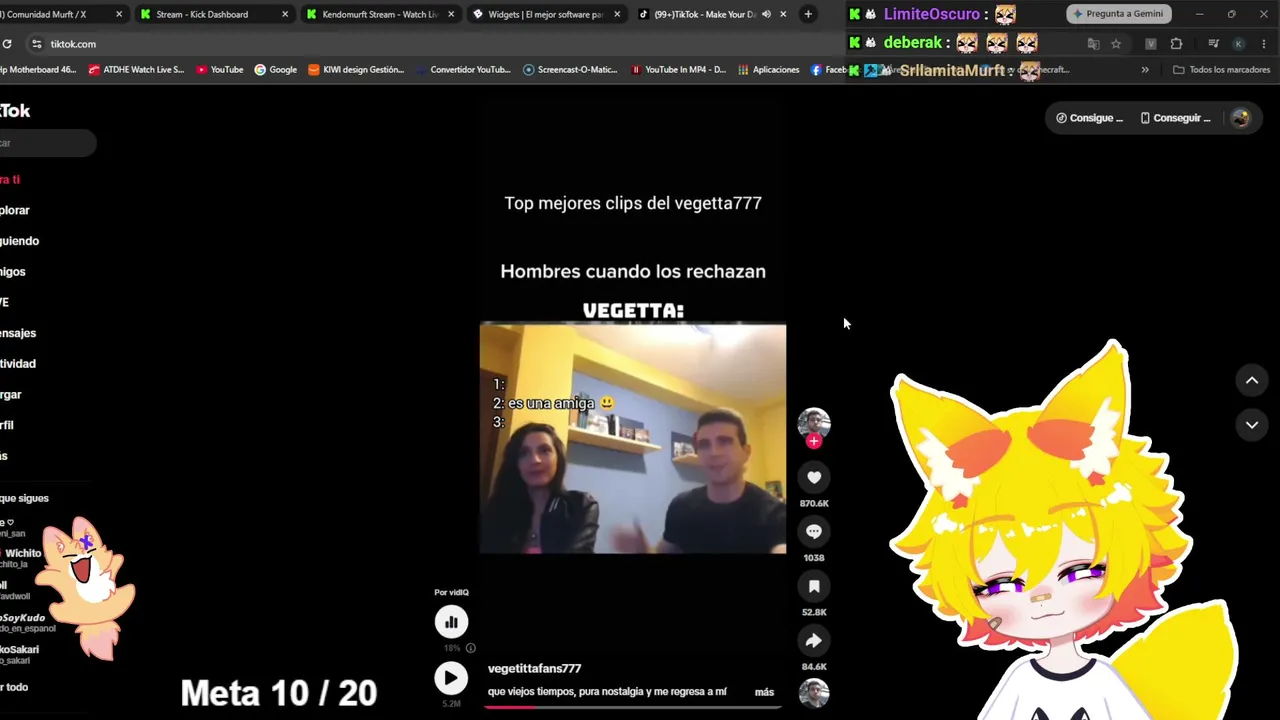This screenshot has width=1280, height=720.
Task: Share the video using the arrow icon
Action: (814, 641)
